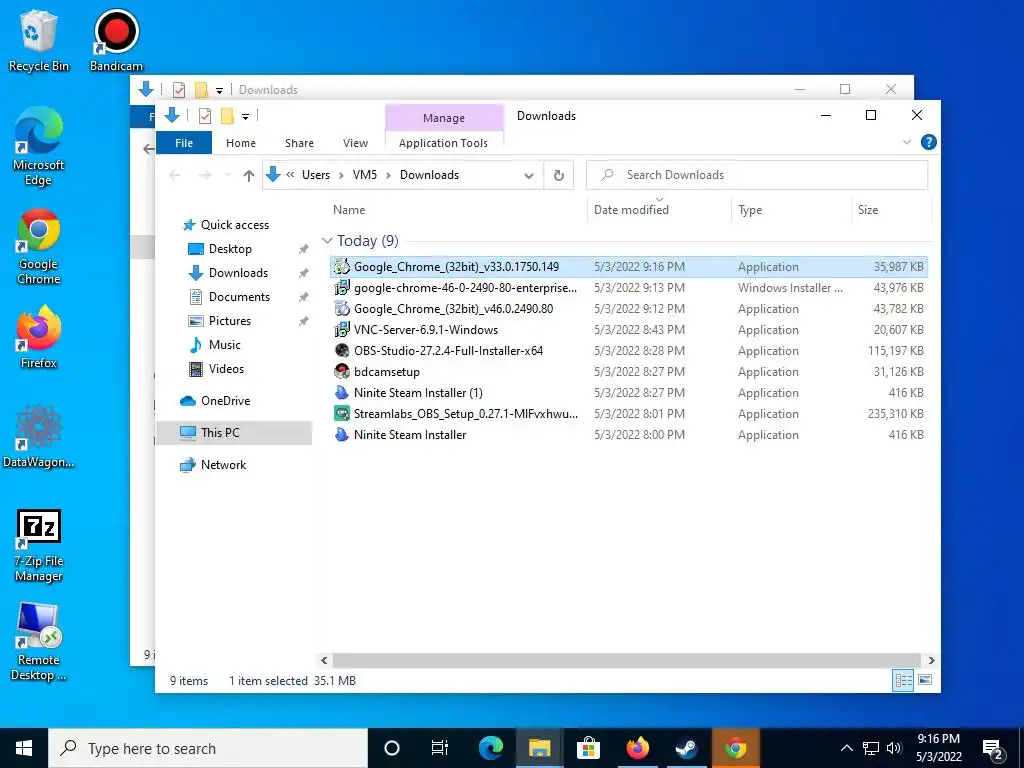Screen dimensions: 1024x768
Task: Open Remote Desktop desktop shortcut
Action: pos(38,642)
